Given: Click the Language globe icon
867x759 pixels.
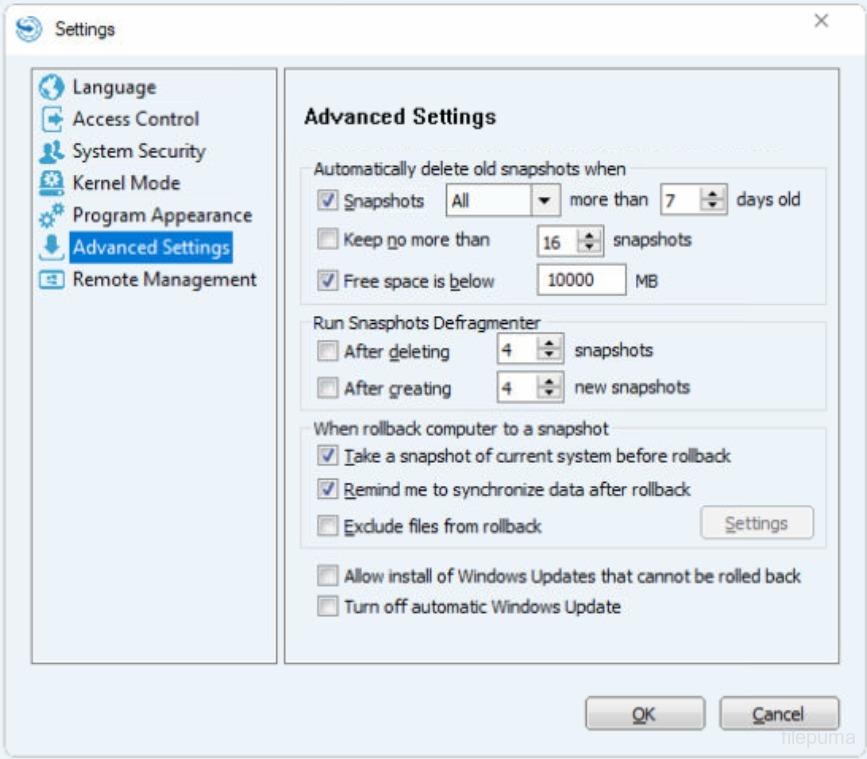Looking at the screenshot, I should [x=51, y=88].
